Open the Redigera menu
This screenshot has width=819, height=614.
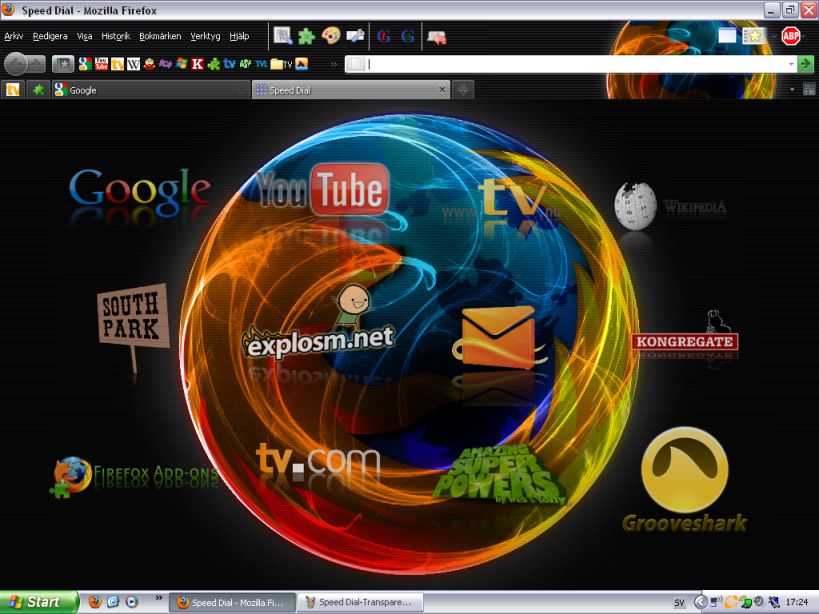[x=50, y=36]
